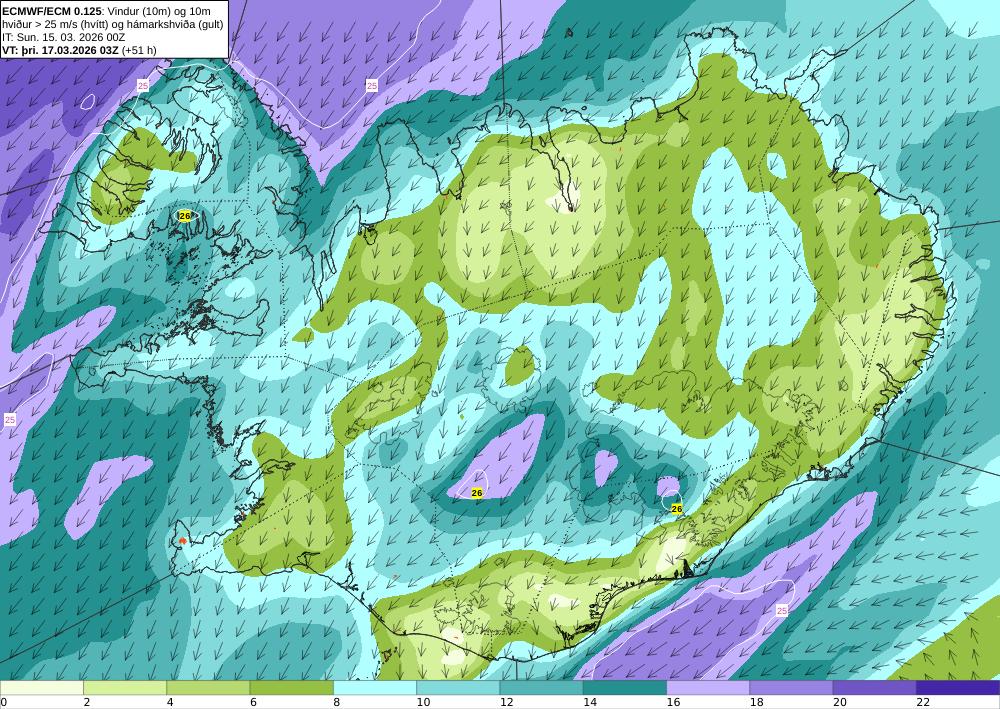Click the yellow 26 label inside the northwest white oval

pos(185,216)
